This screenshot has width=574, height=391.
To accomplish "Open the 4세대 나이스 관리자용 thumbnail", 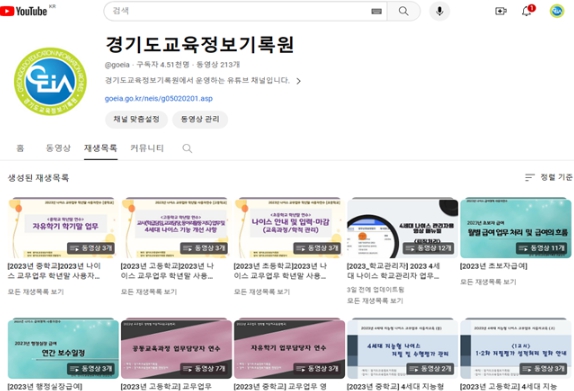I will tap(402, 228).
